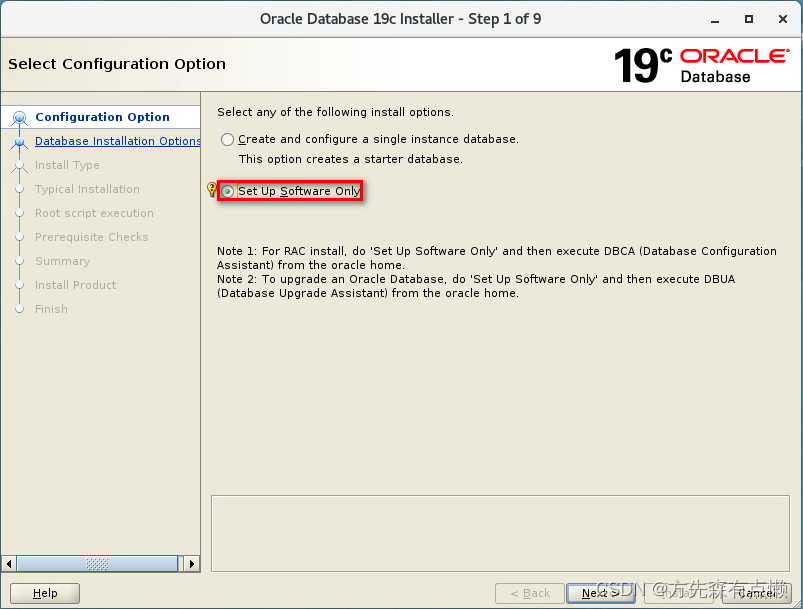Image resolution: width=803 pixels, height=609 pixels.
Task: Maximize the Oracle installer window
Action: tap(749, 19)
